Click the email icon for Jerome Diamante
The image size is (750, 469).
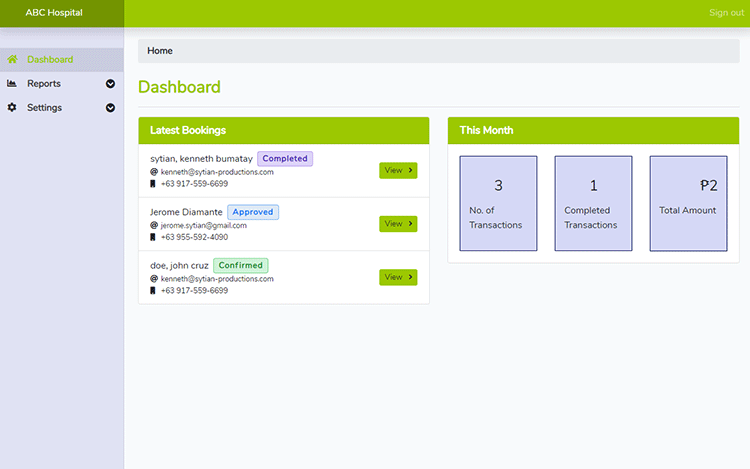154,226
